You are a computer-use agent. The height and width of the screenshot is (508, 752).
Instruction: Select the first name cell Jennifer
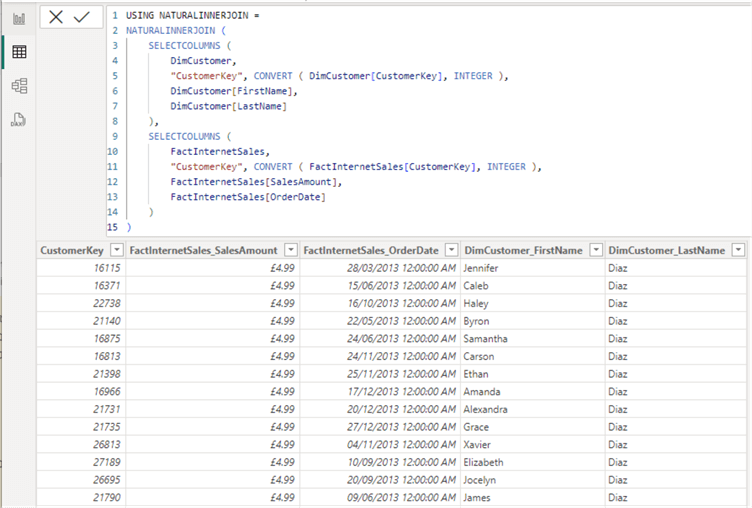click(x=532, y=268)
